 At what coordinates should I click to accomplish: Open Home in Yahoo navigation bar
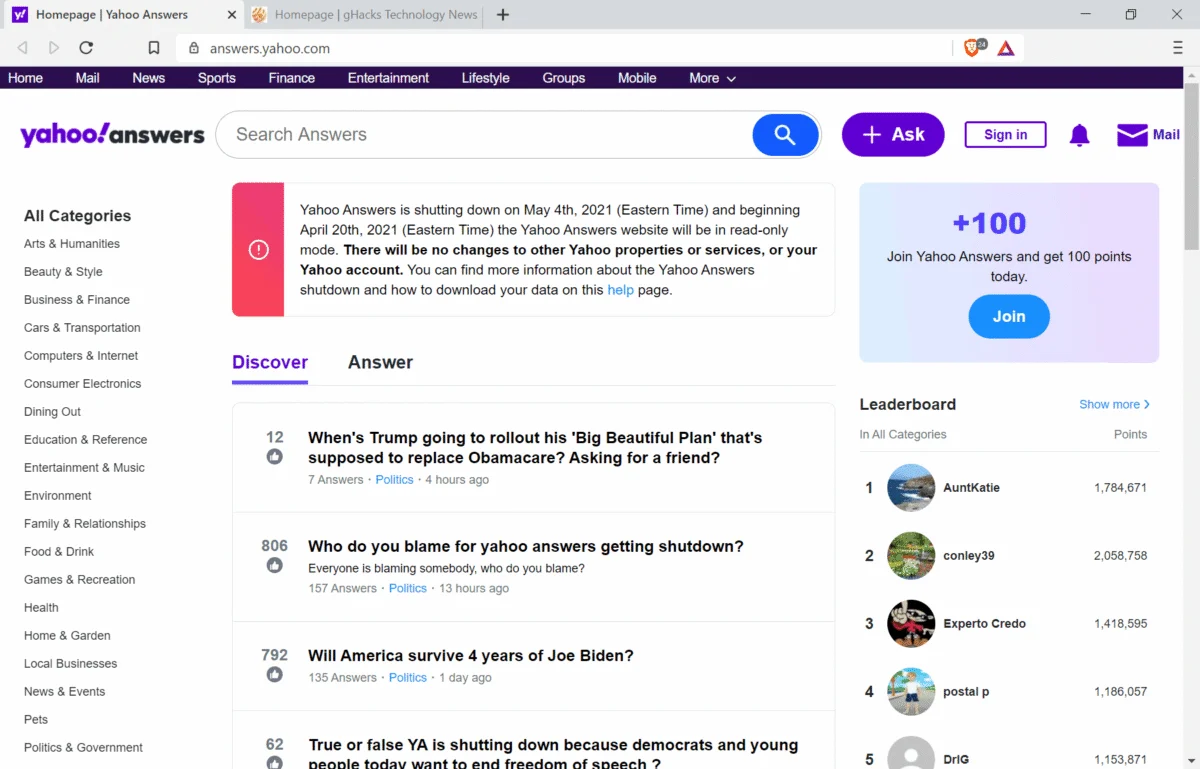[25, 78]
